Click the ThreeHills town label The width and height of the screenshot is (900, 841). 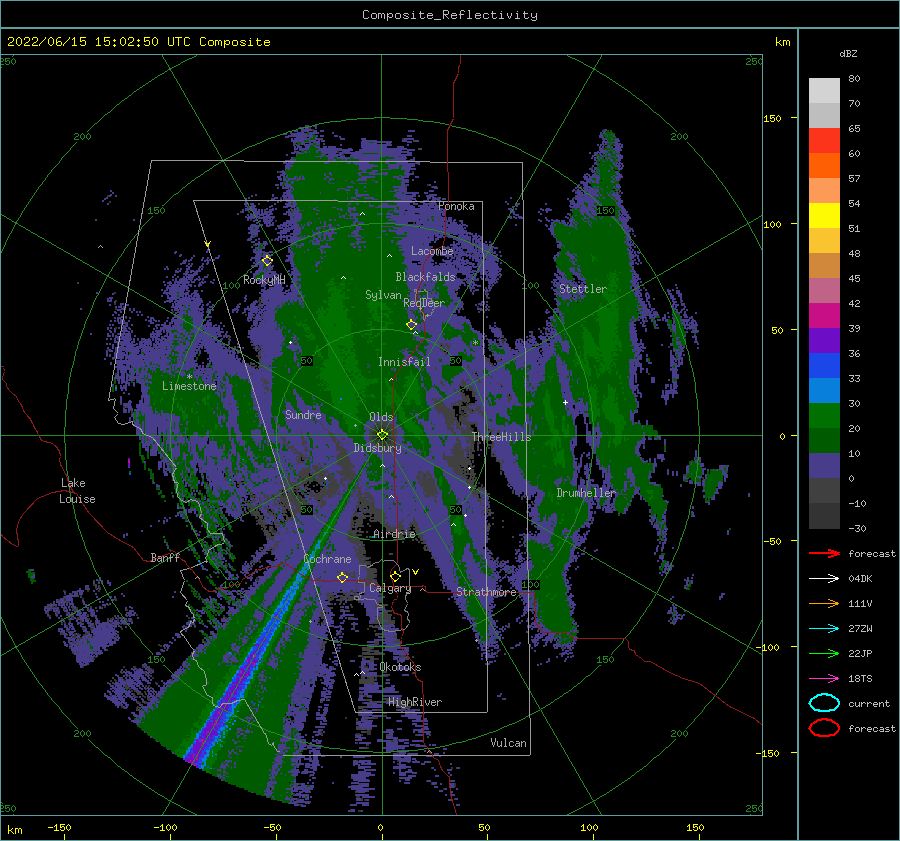pyautogui.click(x=501, y=437)
